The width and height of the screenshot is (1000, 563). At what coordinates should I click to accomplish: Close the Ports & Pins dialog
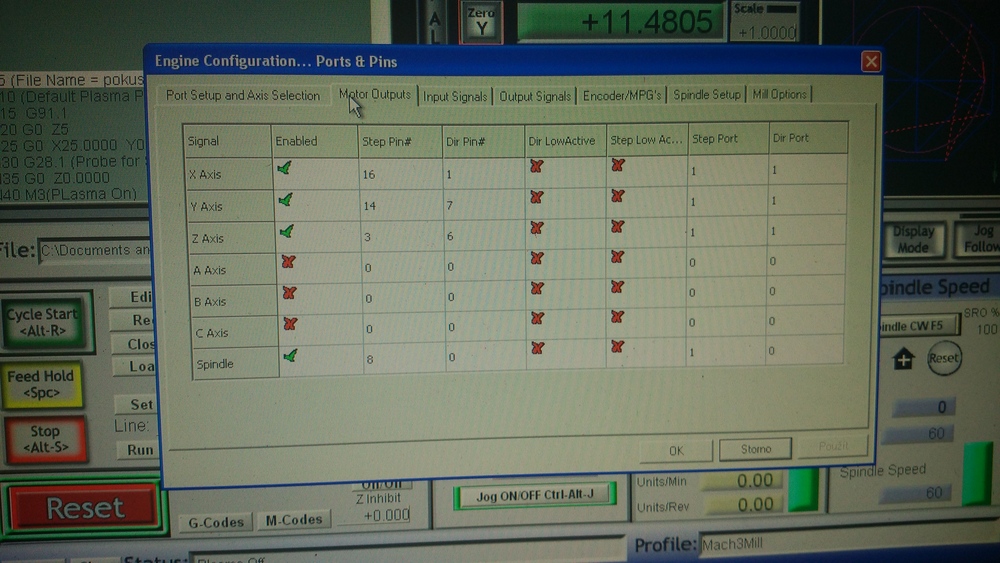[871, 62]
